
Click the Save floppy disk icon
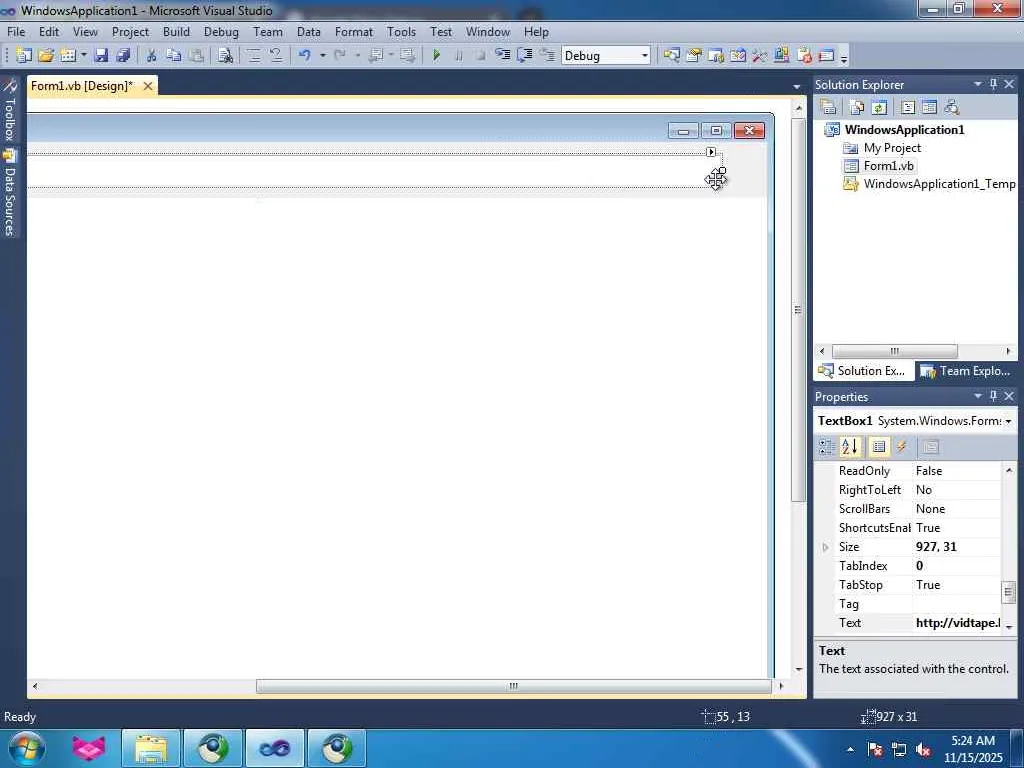[x=101, y=56]
